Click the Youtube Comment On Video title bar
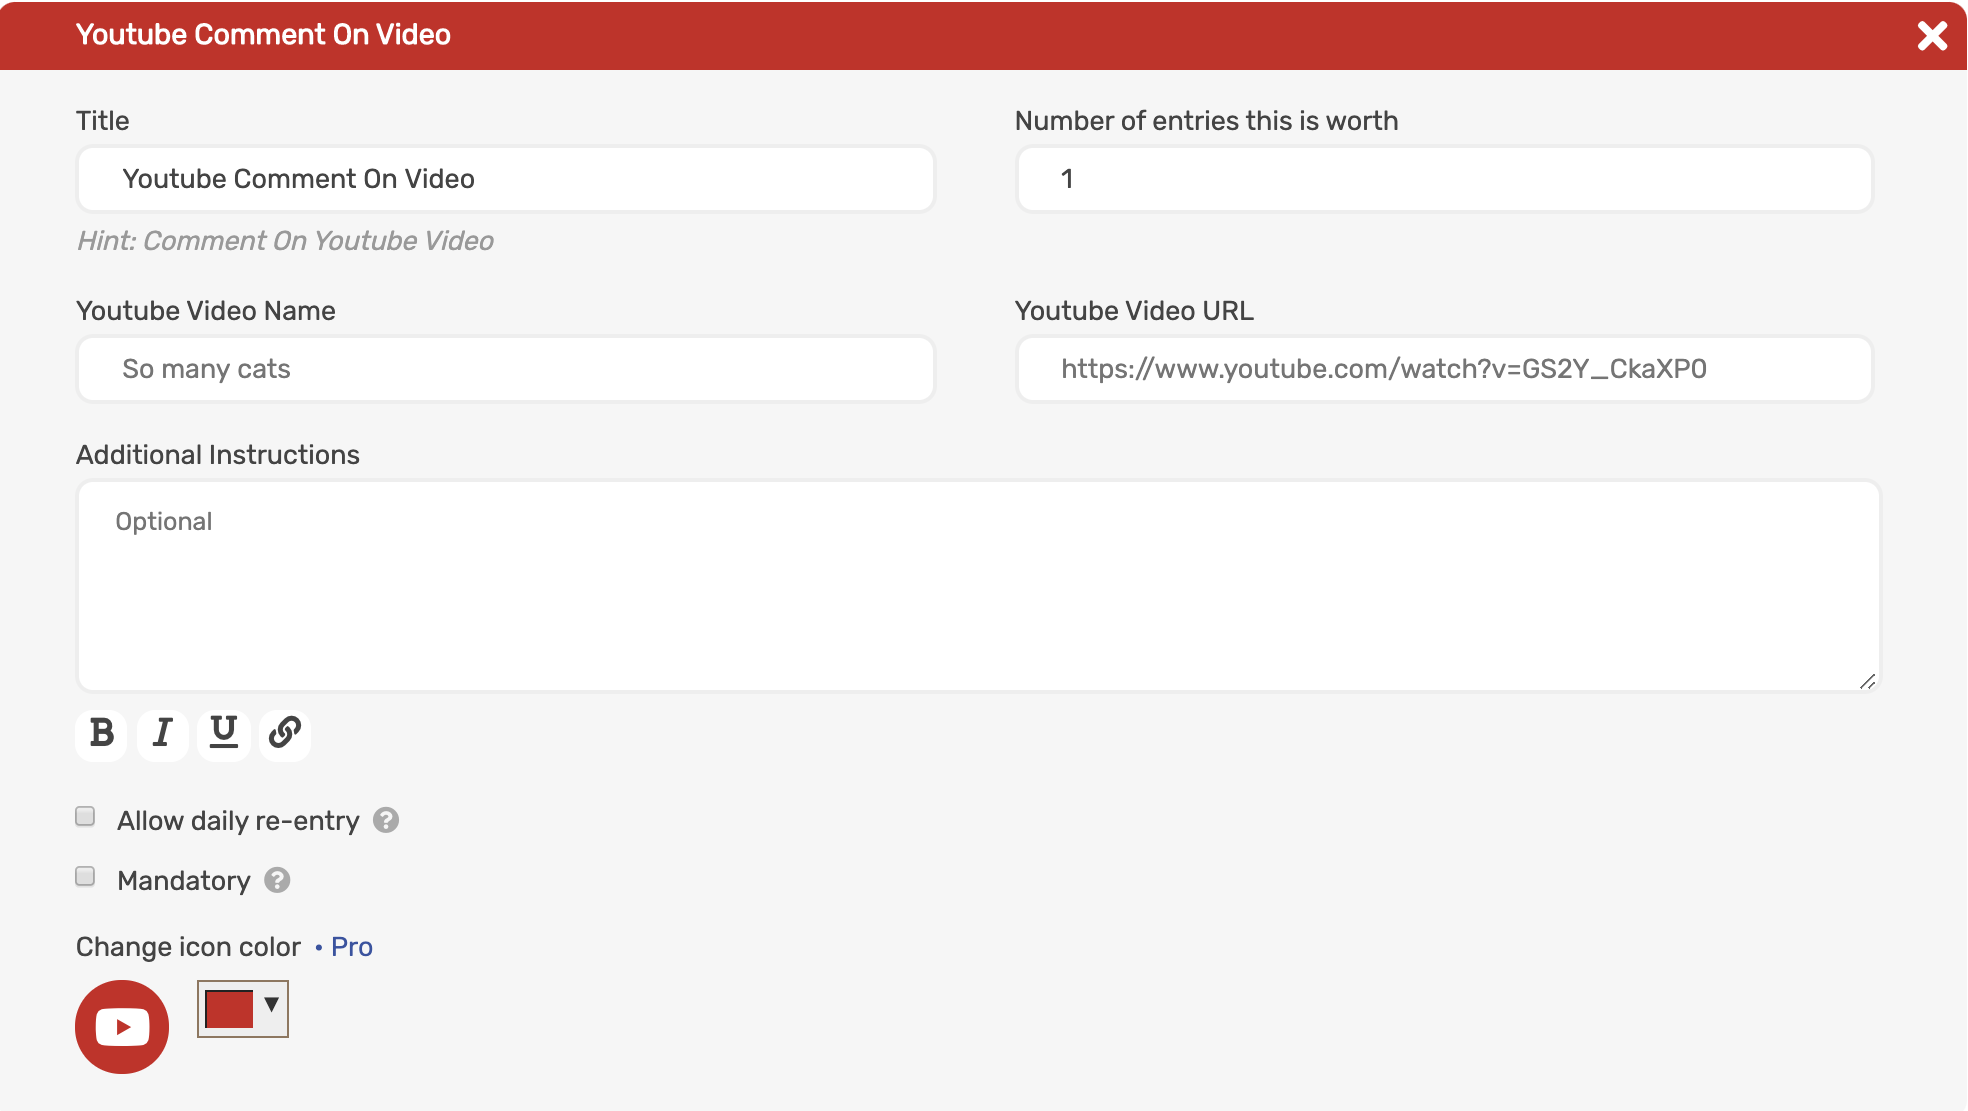This screenshot has width=1968, height=1111. point(263,35)
